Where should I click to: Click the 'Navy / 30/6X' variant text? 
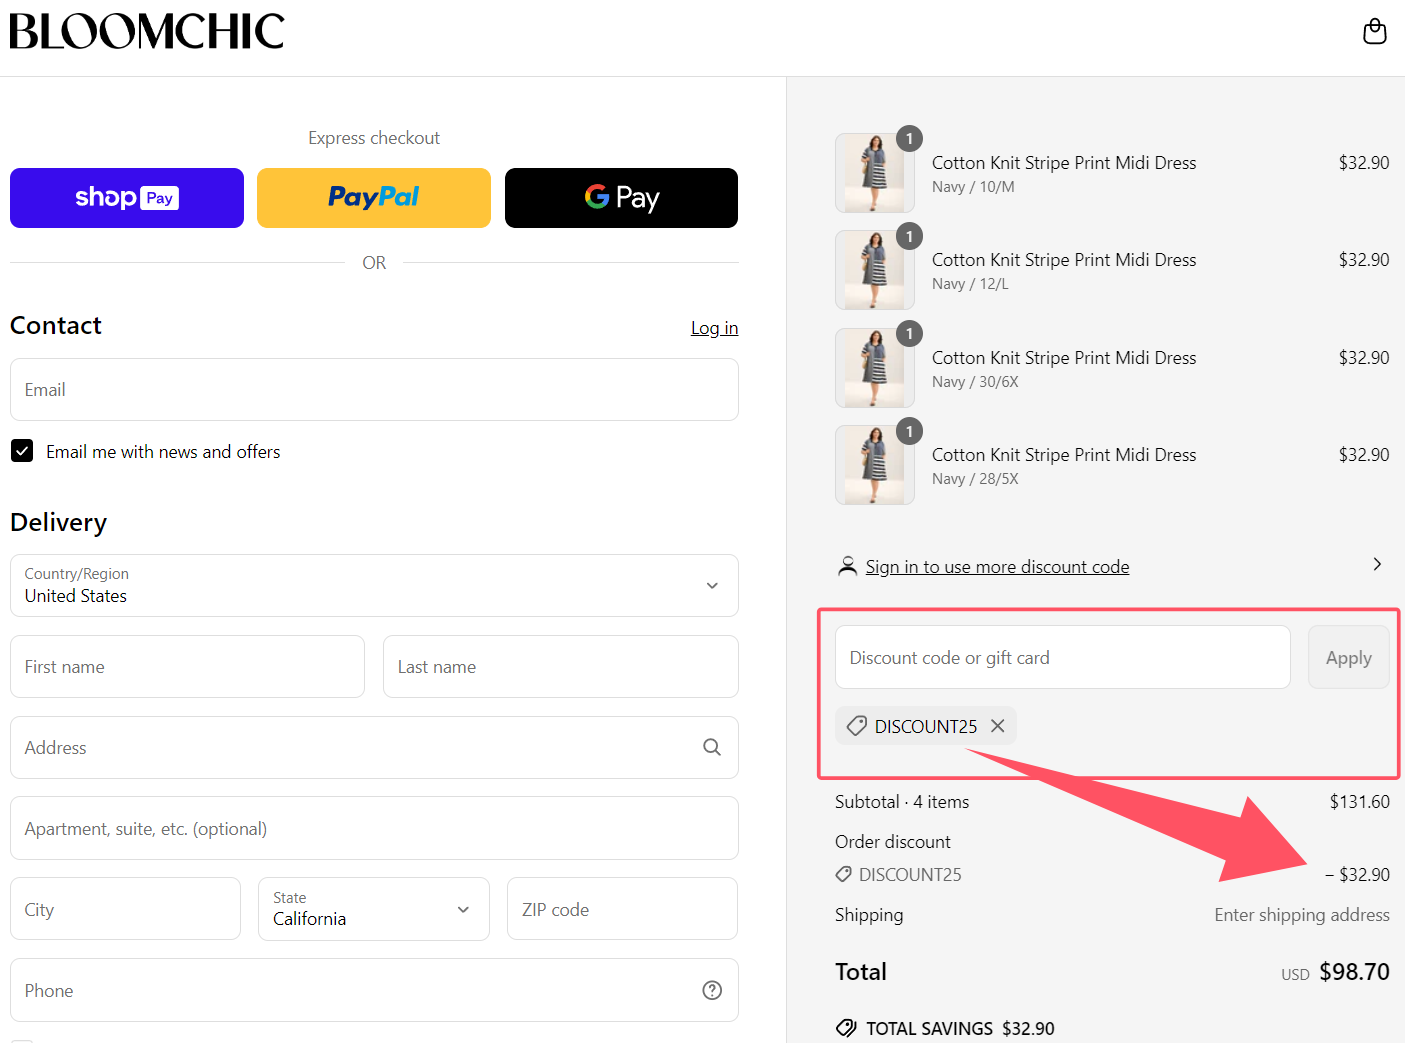(975, 381)
